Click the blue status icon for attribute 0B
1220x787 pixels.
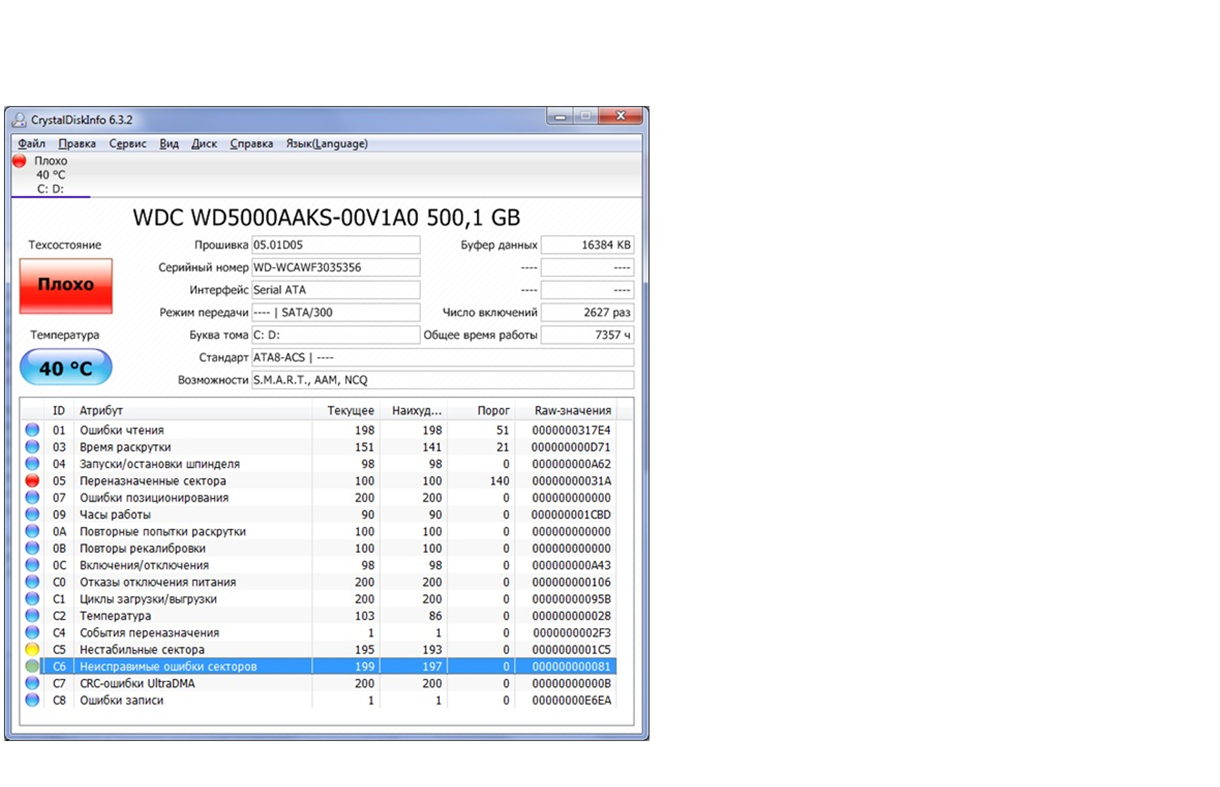[32, 548]
